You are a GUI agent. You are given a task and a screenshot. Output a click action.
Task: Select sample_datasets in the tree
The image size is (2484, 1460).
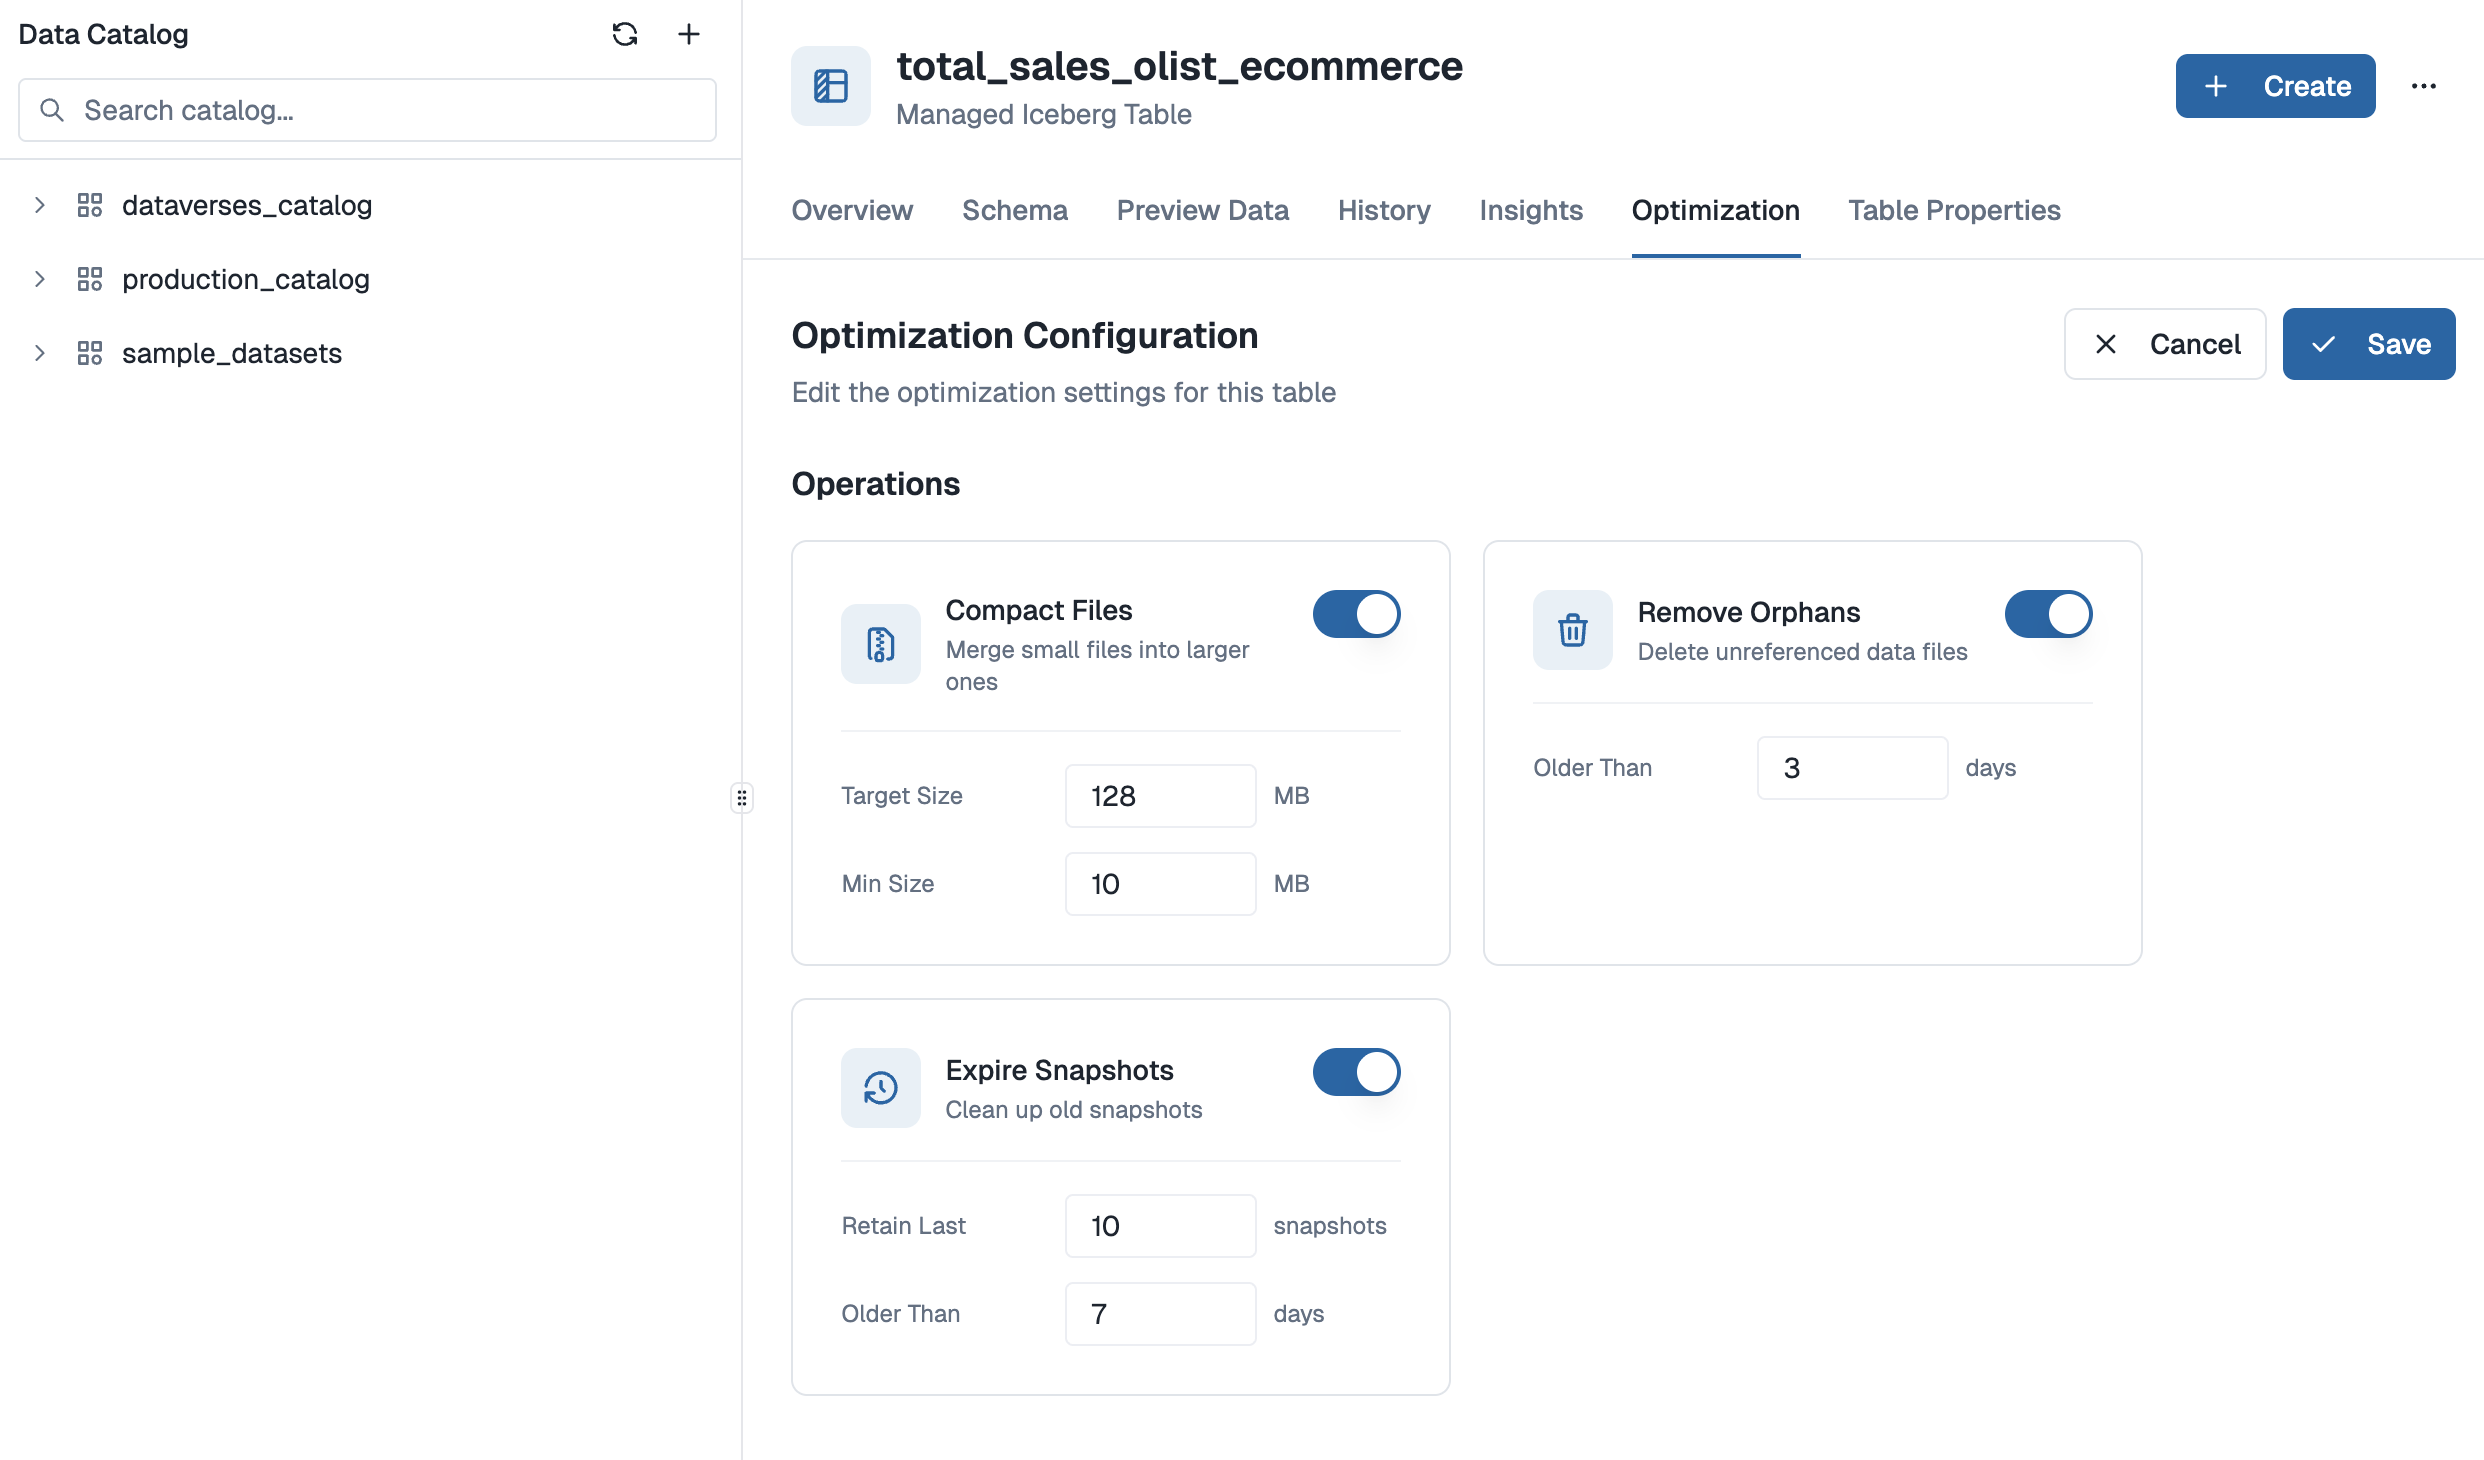click(x=232, y=353)
